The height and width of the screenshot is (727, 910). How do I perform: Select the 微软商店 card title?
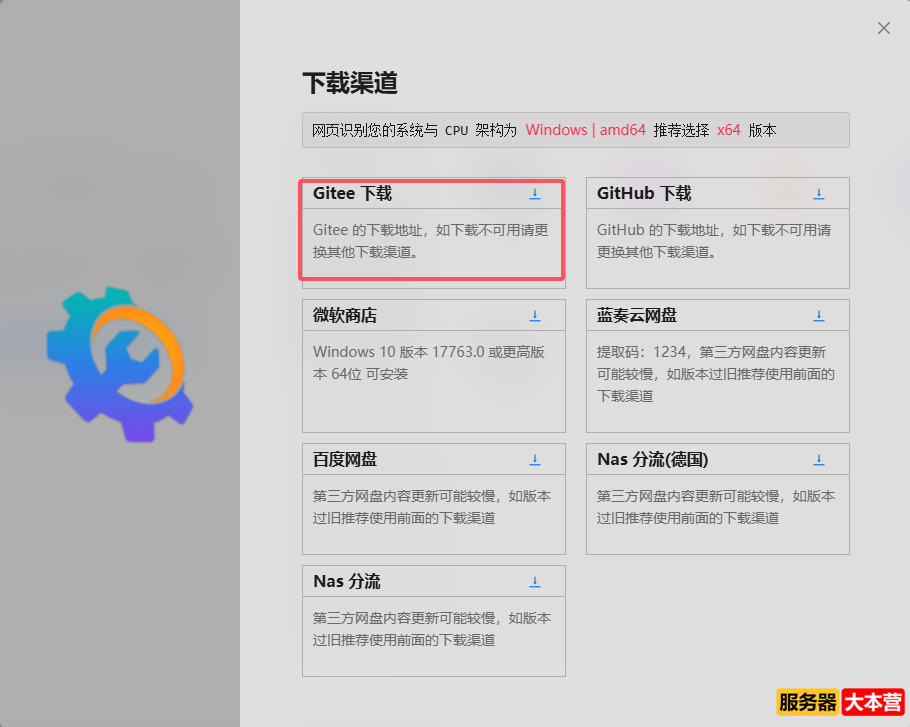click(x=345, y=316)
